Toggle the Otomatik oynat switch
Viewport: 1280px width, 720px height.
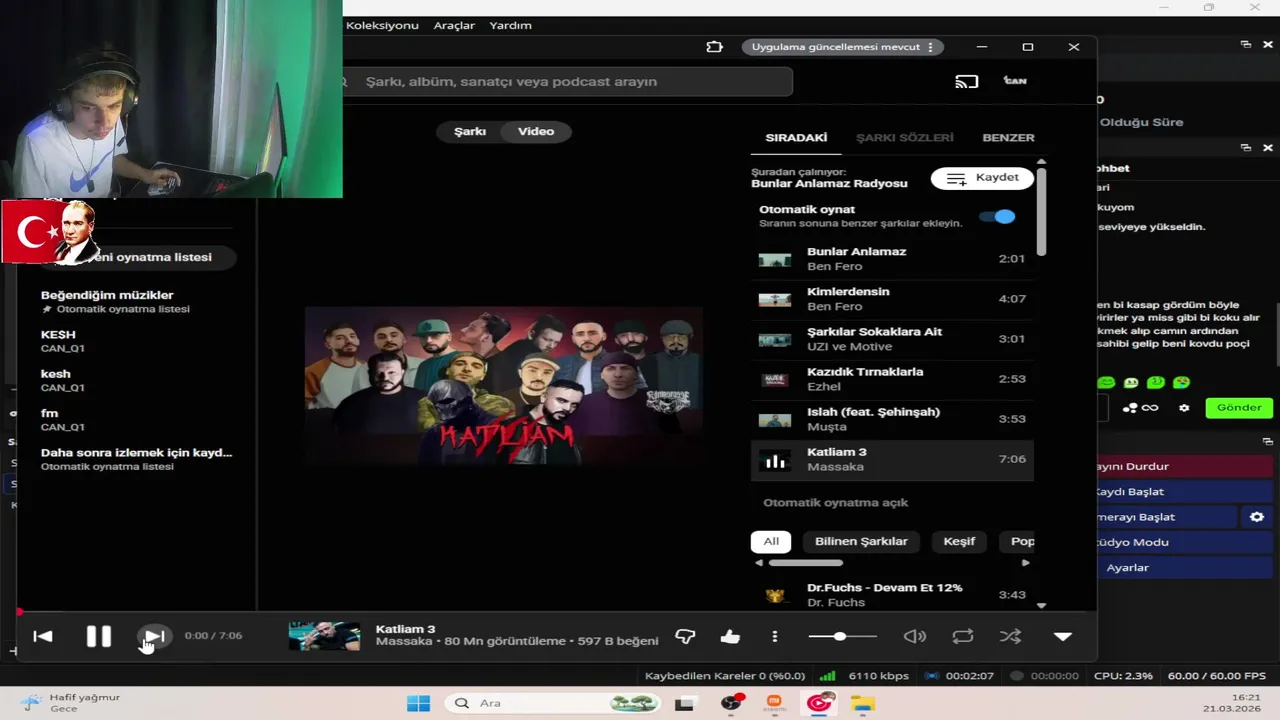(997, 216)
